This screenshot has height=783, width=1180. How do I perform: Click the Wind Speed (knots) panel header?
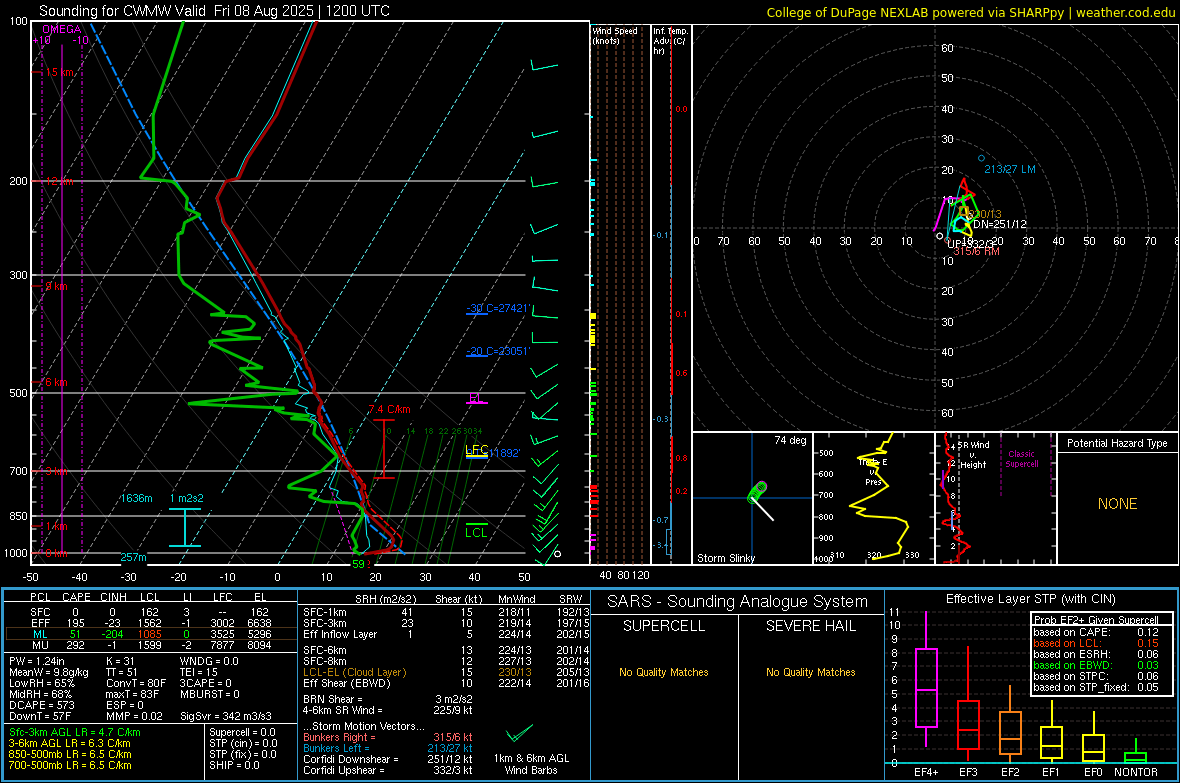pos(615,35)
